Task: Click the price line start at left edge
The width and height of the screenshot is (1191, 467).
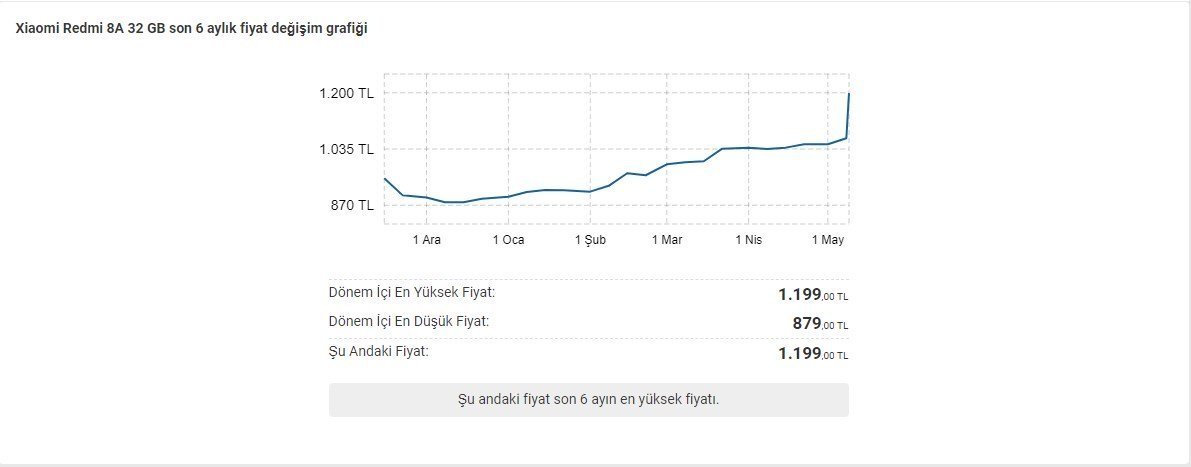Action: click(386, 179)
